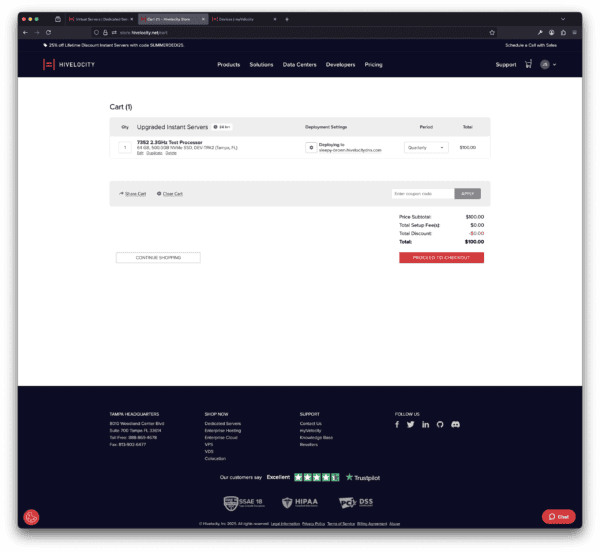Open deployment settings gear icon
Image resolution: width=600 pixels, height=552 pixels.
[x=310, y=147]
